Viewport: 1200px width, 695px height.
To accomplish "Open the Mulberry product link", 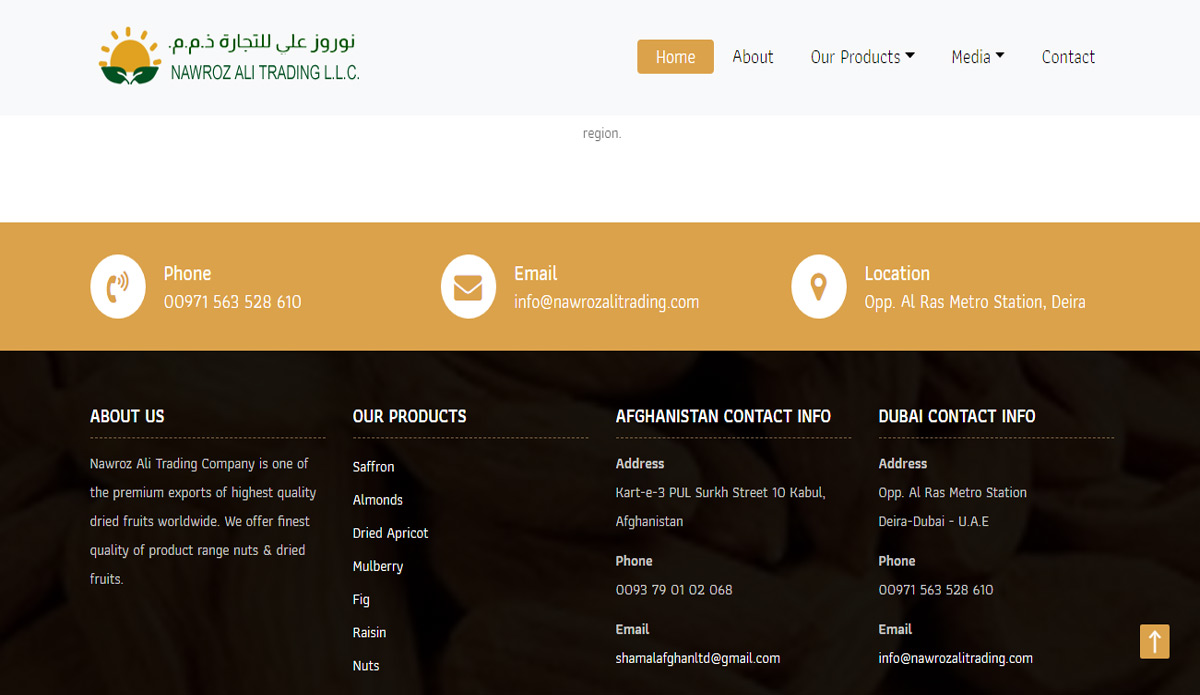I will click(377, 566).
